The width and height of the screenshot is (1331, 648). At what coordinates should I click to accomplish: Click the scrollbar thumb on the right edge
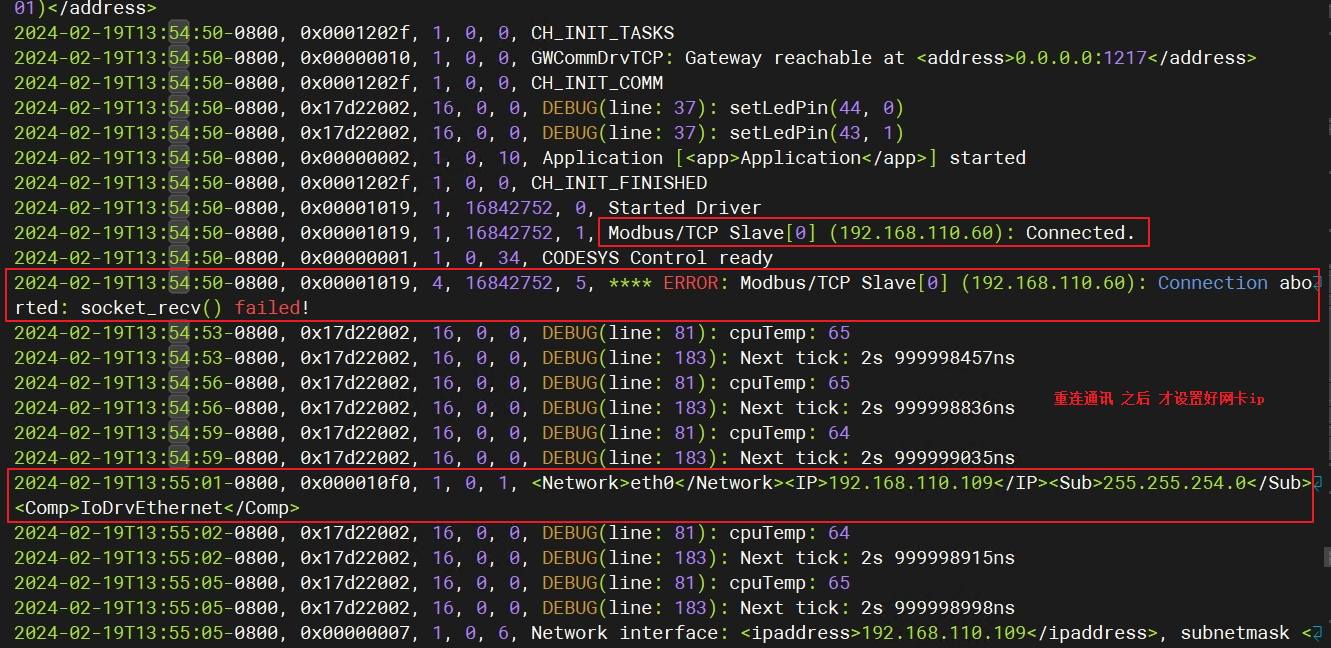tap(1326, 553)
